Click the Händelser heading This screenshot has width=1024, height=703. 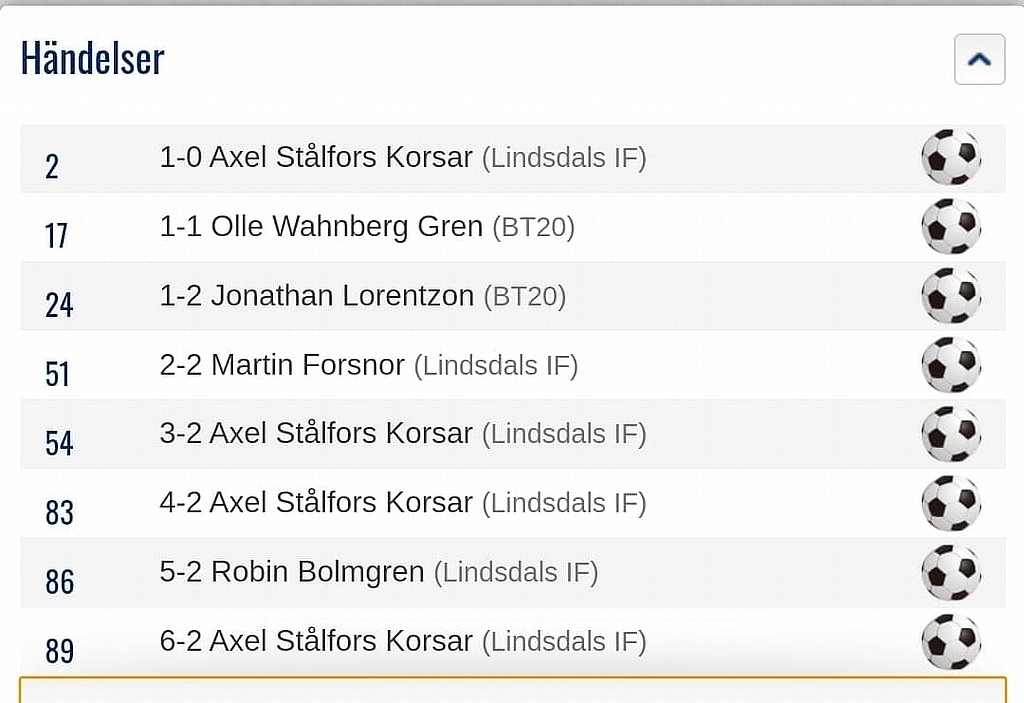[x=93, y=57]
